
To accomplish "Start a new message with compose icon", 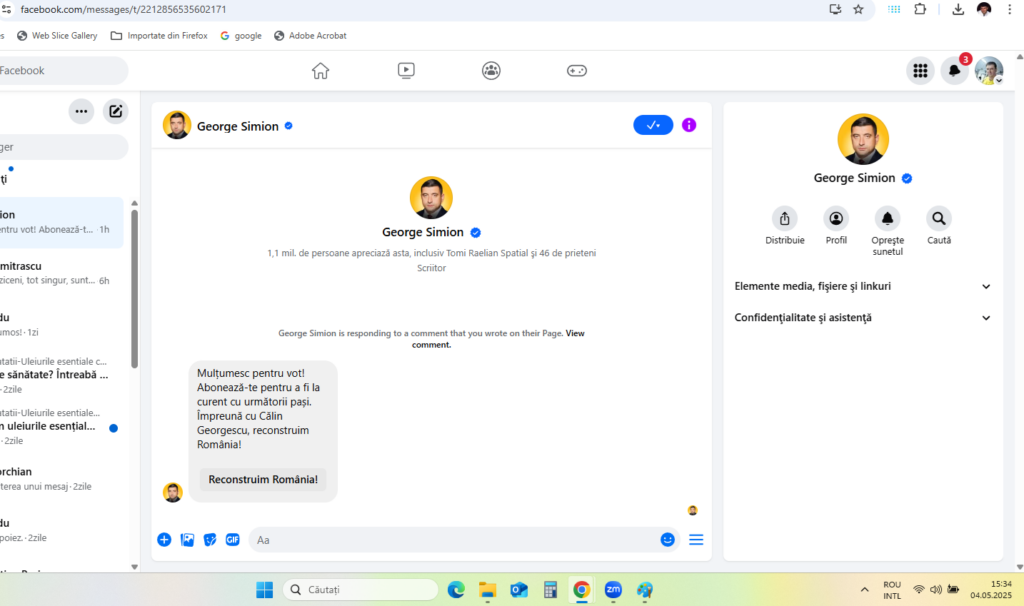I will coord(116,111).
